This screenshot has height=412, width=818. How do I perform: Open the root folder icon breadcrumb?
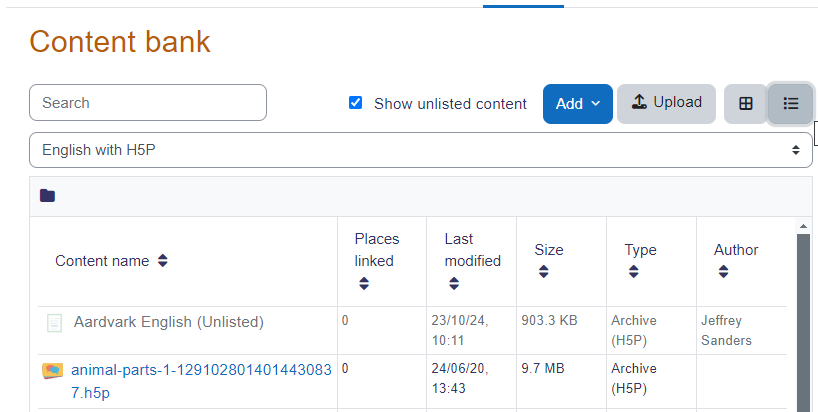click(47, 196)
